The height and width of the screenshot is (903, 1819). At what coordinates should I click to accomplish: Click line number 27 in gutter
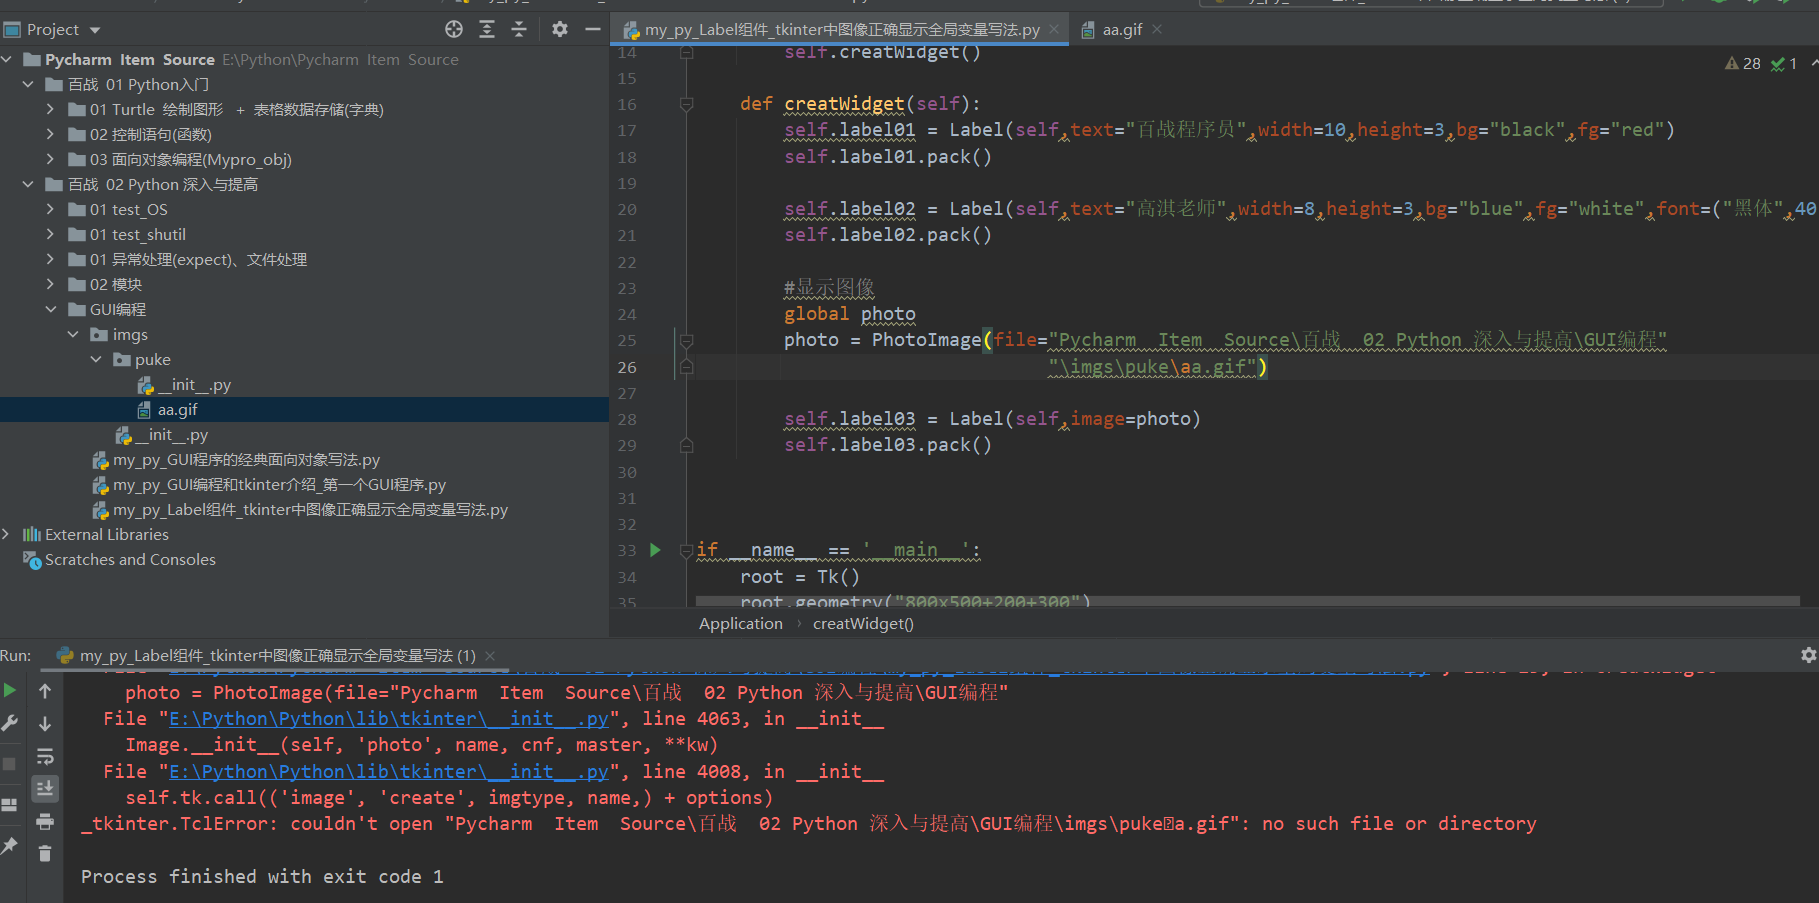[x=627, y=393]
